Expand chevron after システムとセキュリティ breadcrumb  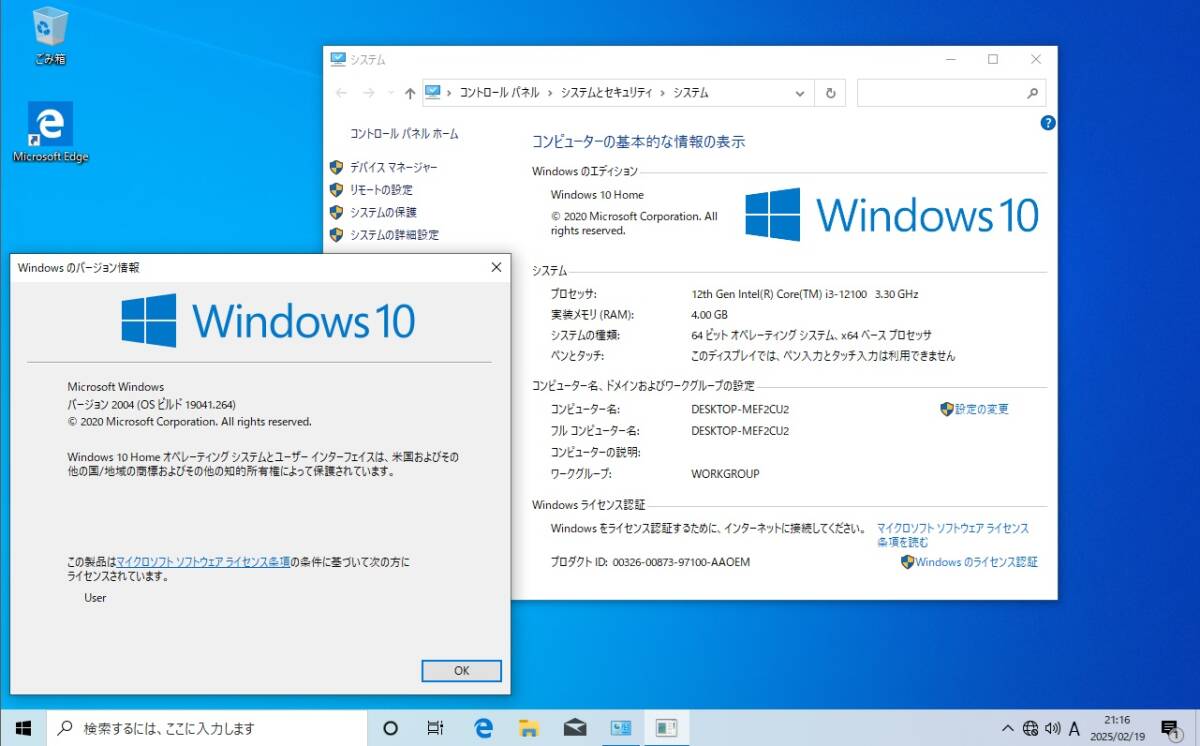pos(662,93)
